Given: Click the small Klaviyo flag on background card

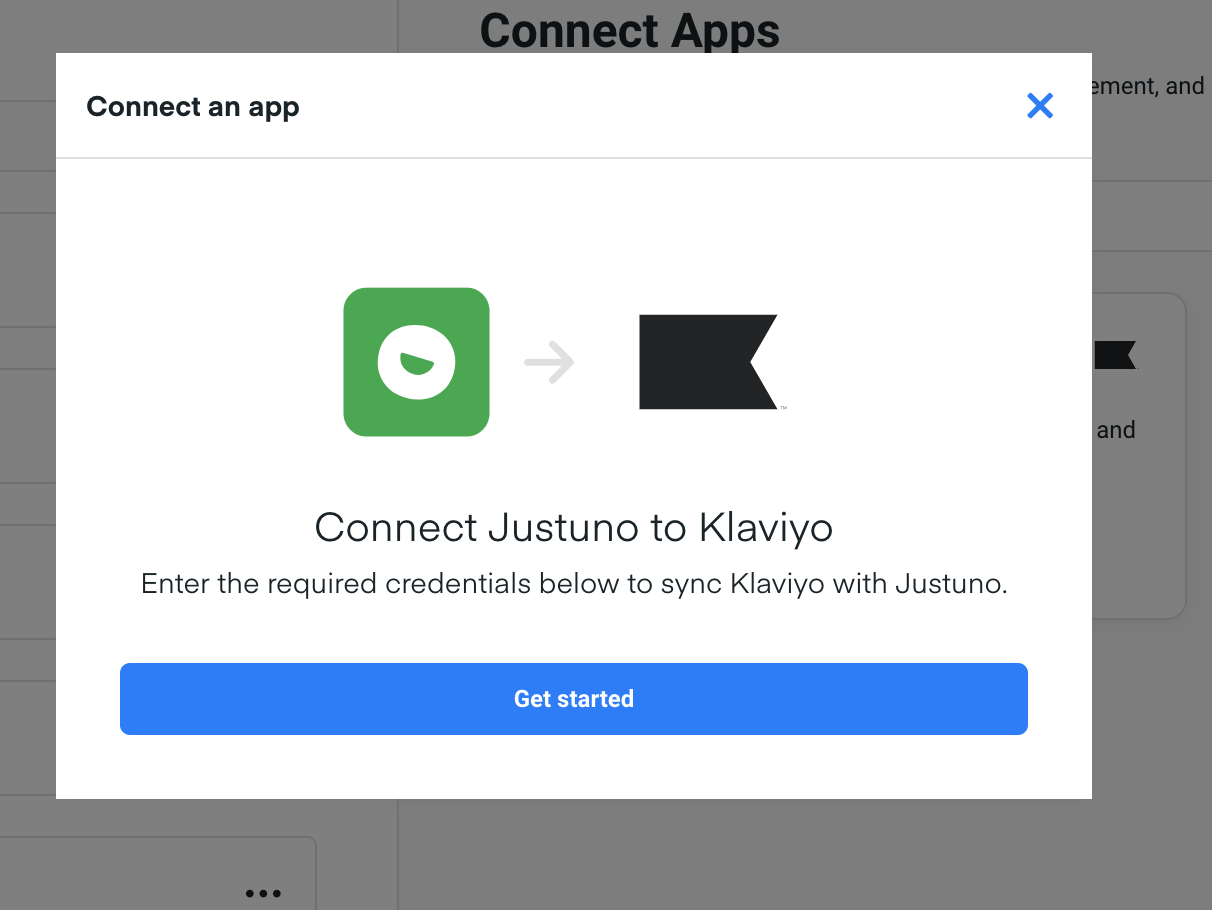Looking at the screenshot, I should click(1115, 355).
